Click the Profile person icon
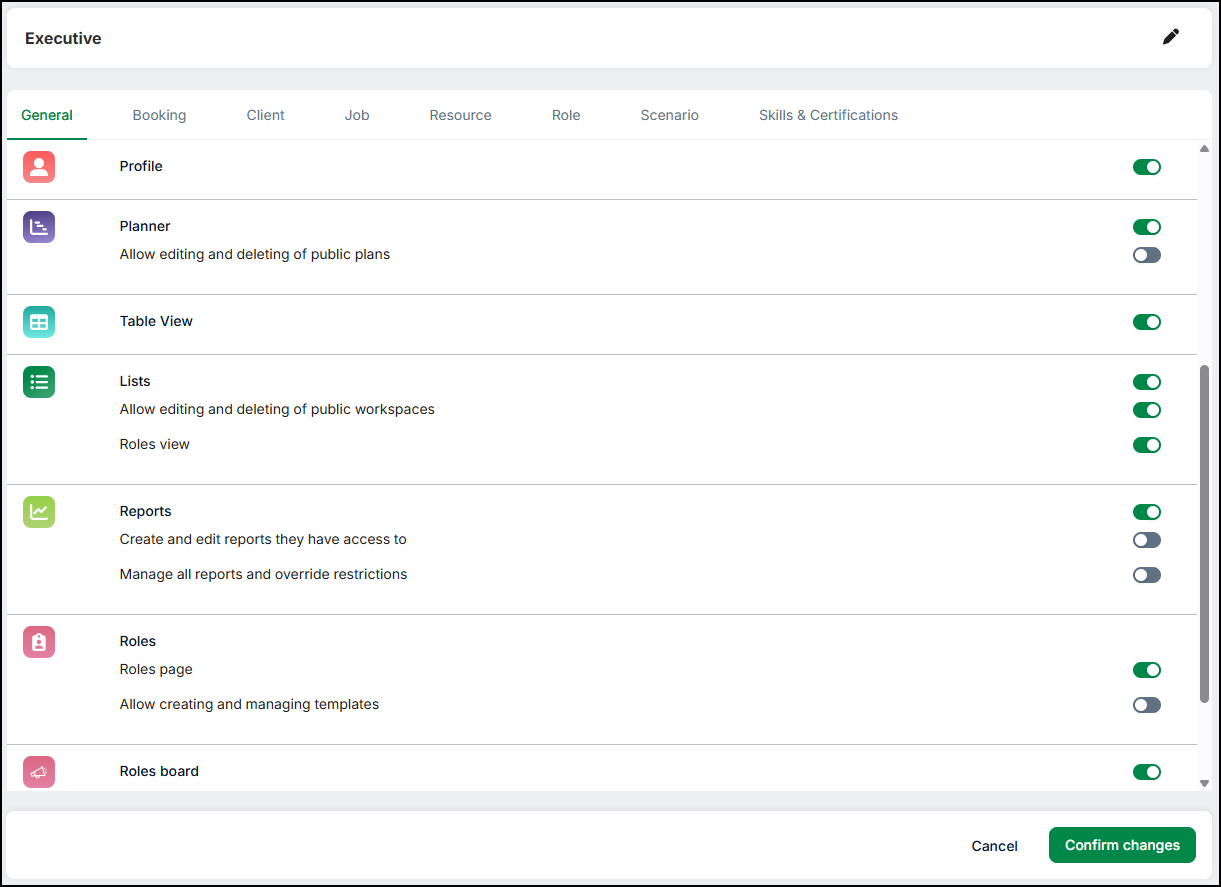 coord(39,167)
